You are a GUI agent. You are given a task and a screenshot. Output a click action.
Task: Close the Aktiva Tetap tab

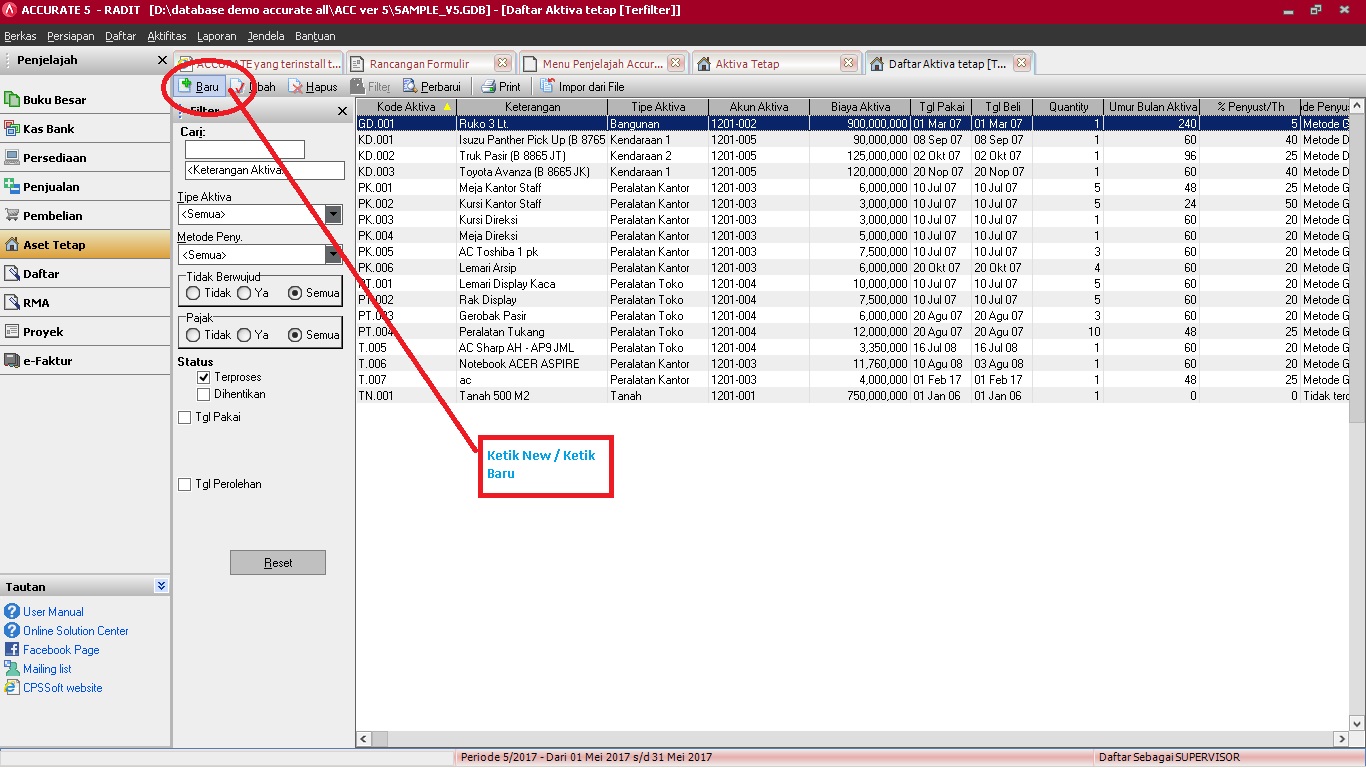848,63
